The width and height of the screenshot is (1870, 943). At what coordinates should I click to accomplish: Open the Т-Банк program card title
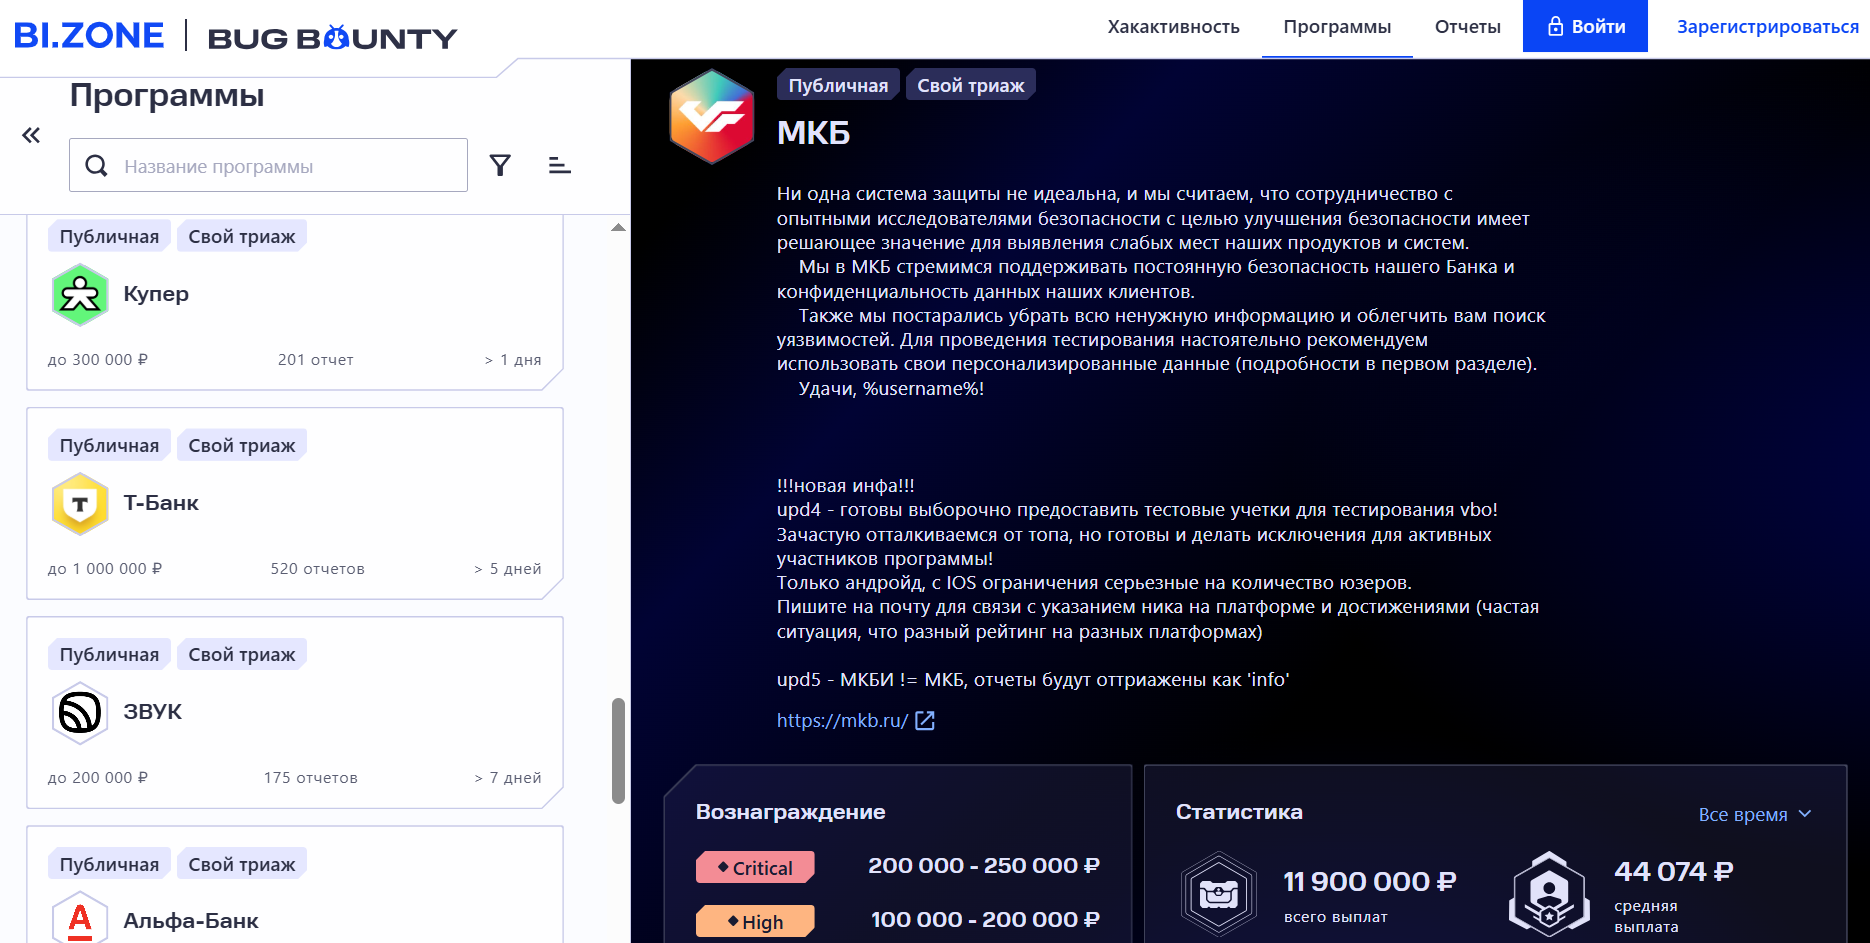pos(161,503)
